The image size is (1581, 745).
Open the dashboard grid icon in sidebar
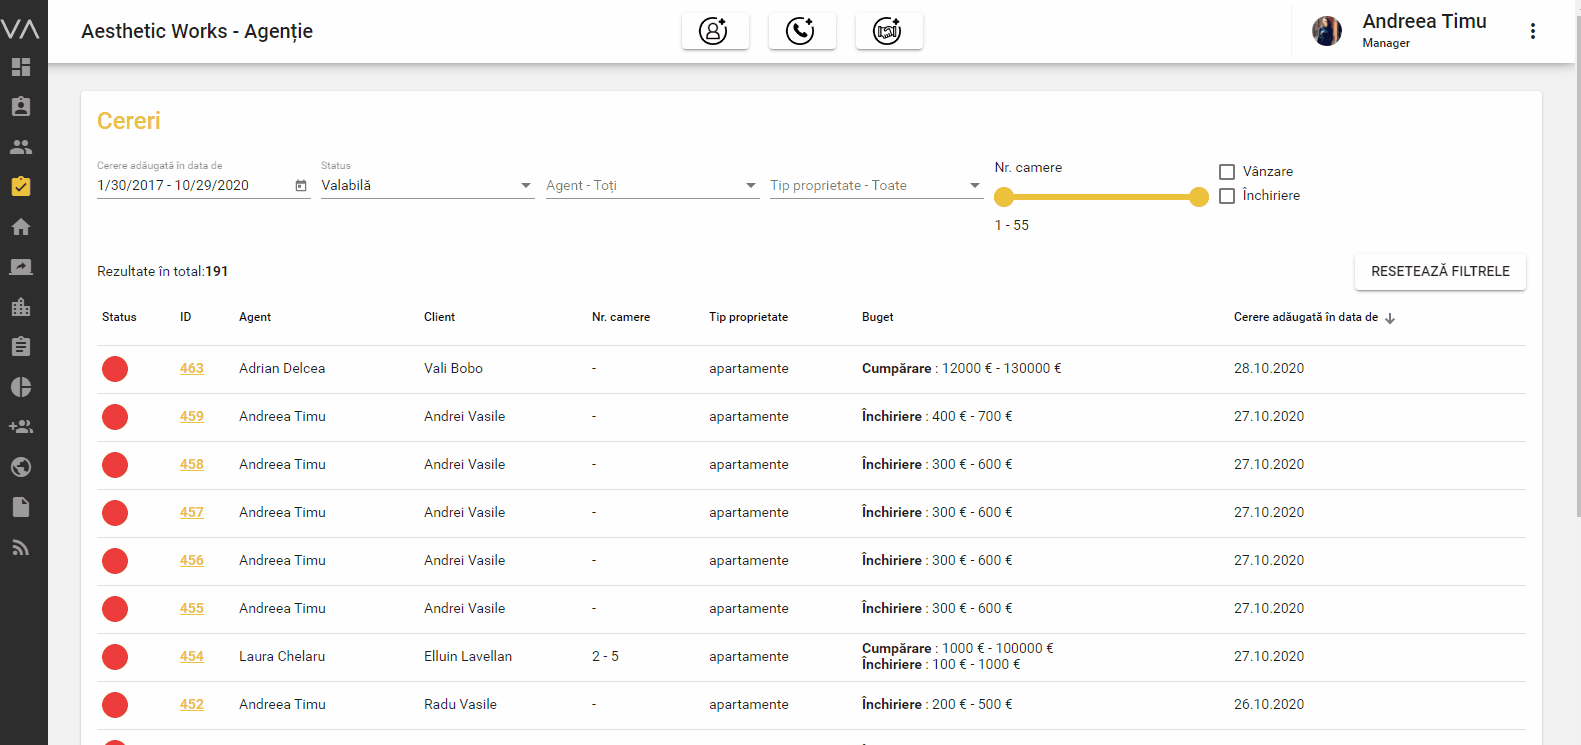tap(21, 67)
